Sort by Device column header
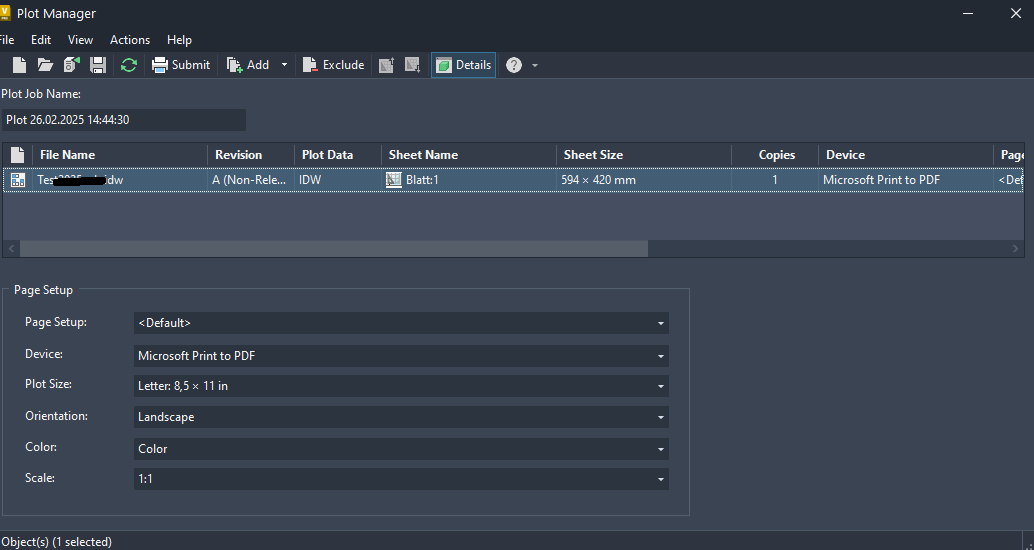This screenshot has width=1034, height=550. tap(906, 155)
